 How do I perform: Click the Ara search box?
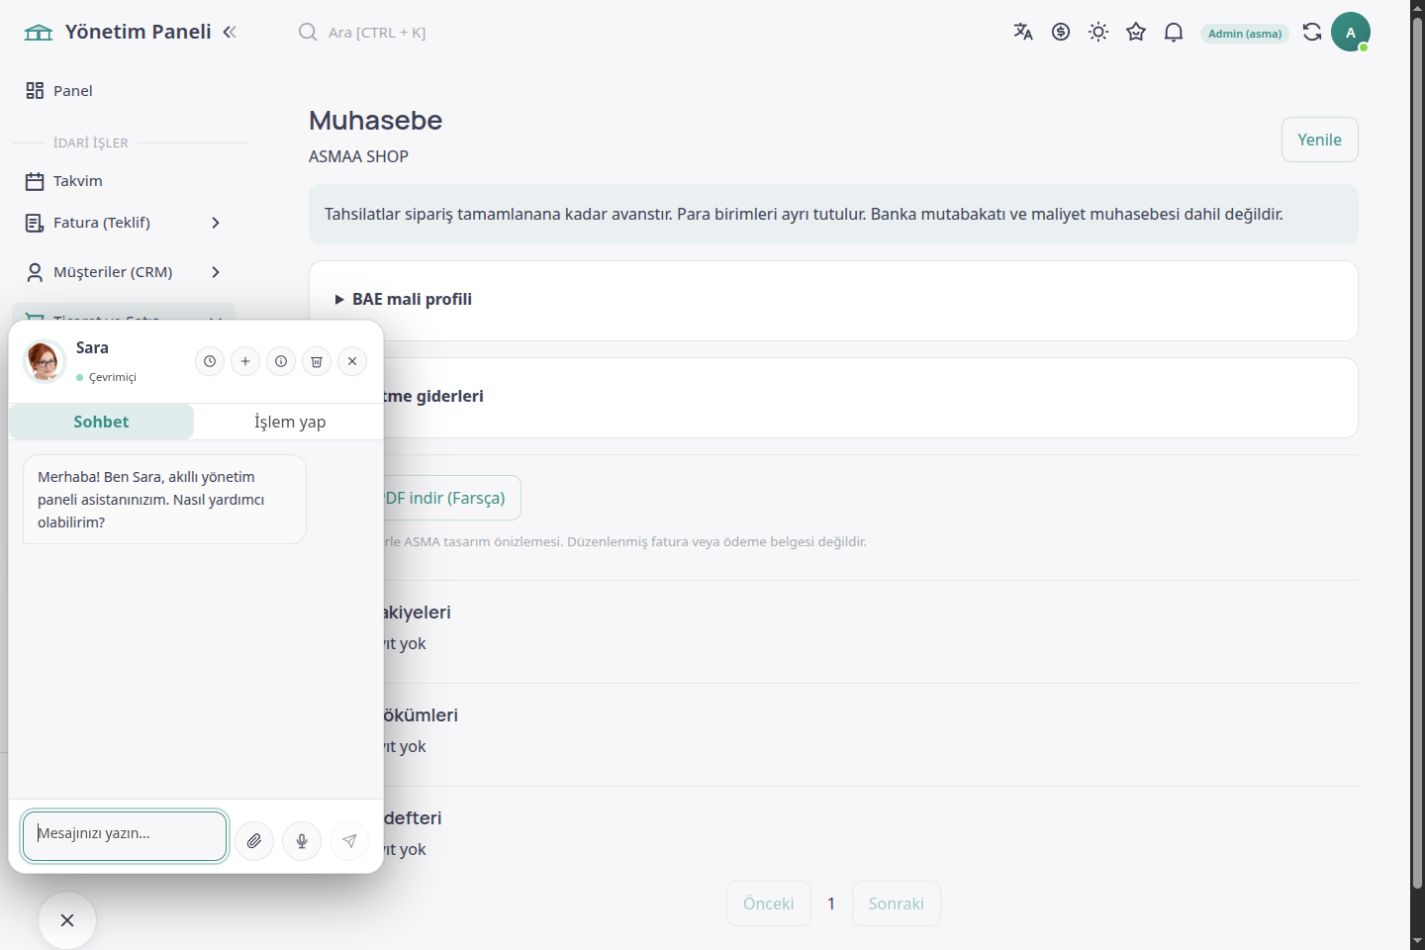point(376,32)
